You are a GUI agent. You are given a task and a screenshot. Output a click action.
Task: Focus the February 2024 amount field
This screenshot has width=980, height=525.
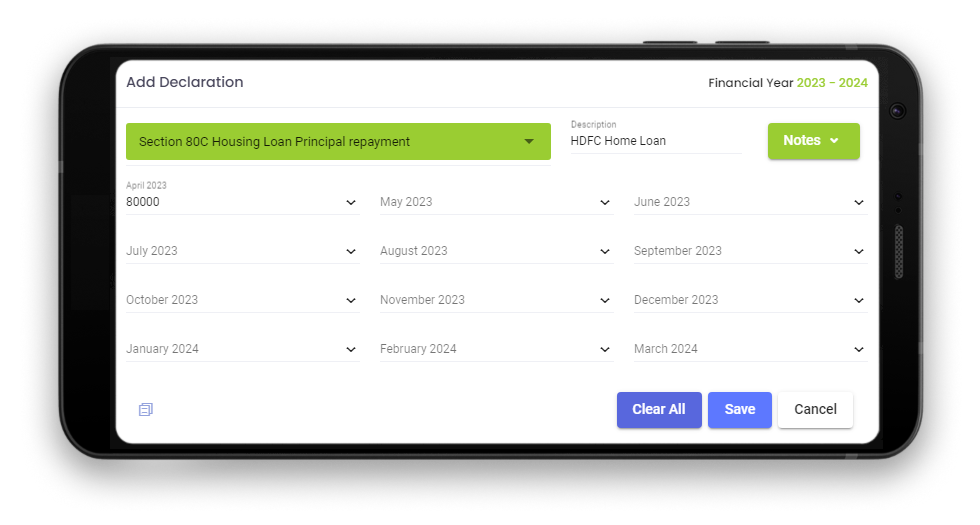484,349
